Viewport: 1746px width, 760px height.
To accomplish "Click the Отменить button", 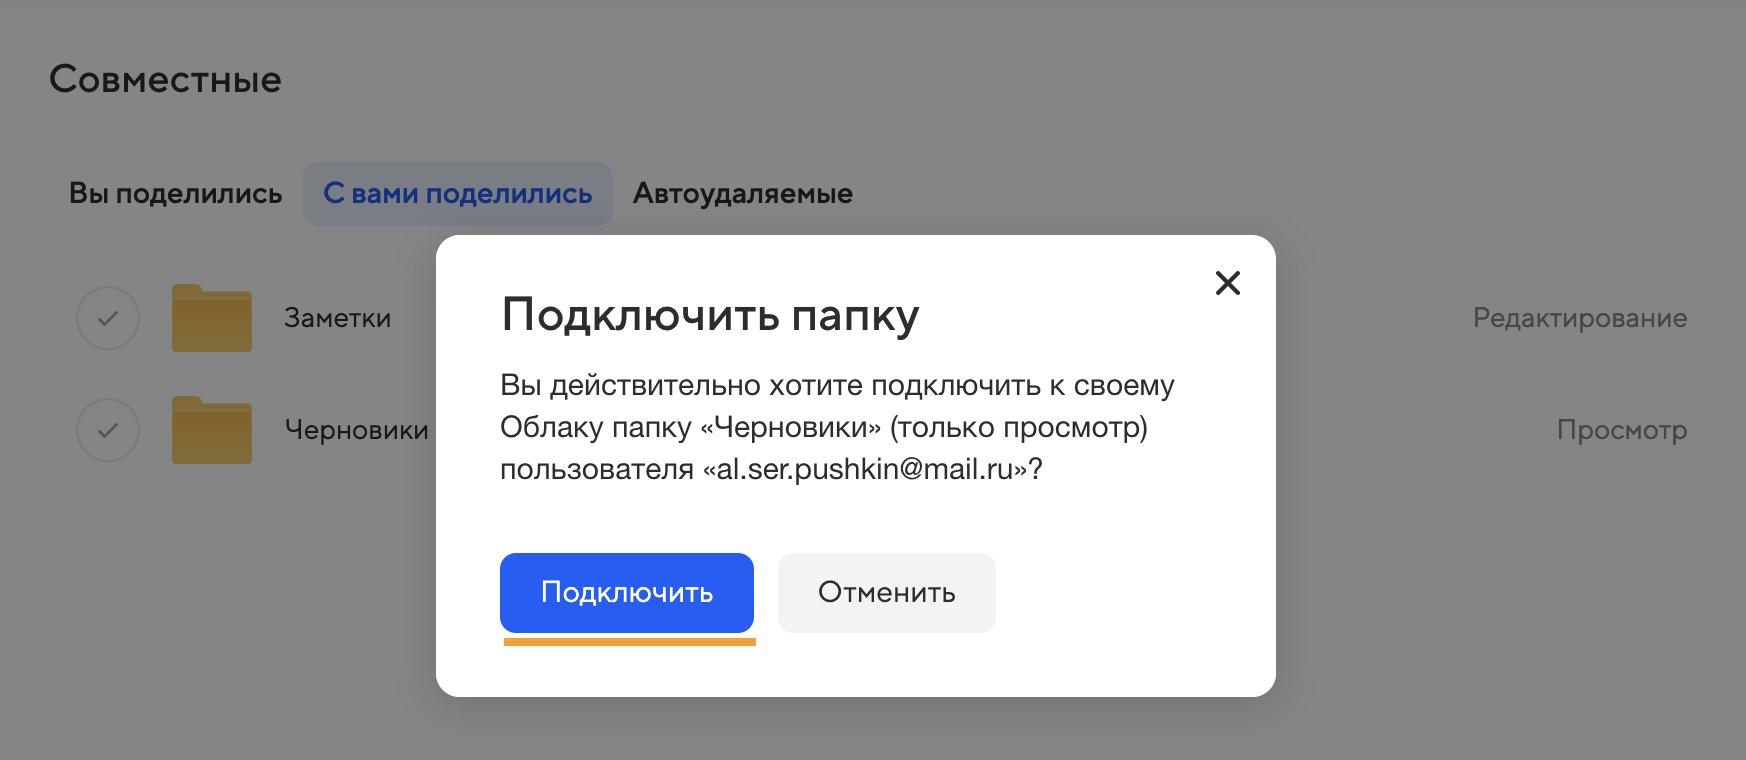I will (886, 592).
